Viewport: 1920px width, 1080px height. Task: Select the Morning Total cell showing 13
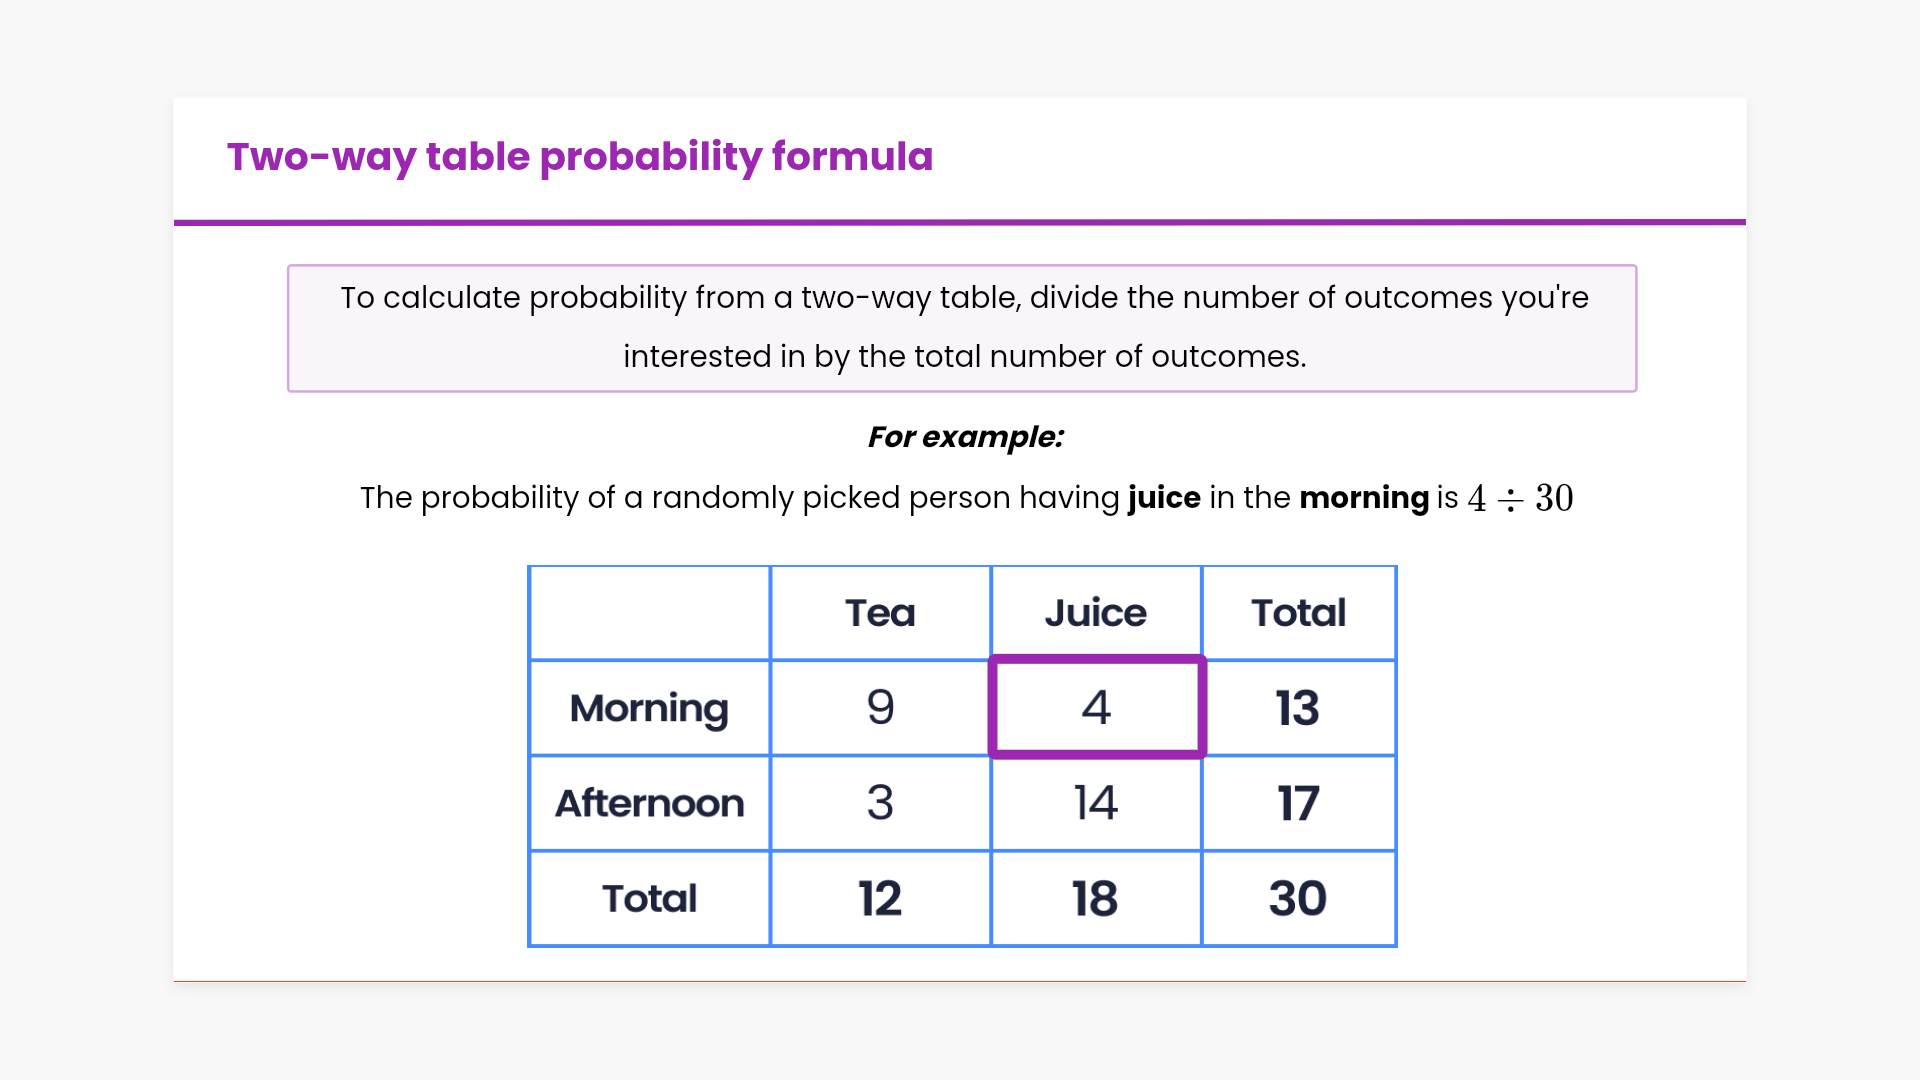(1298, 708)
